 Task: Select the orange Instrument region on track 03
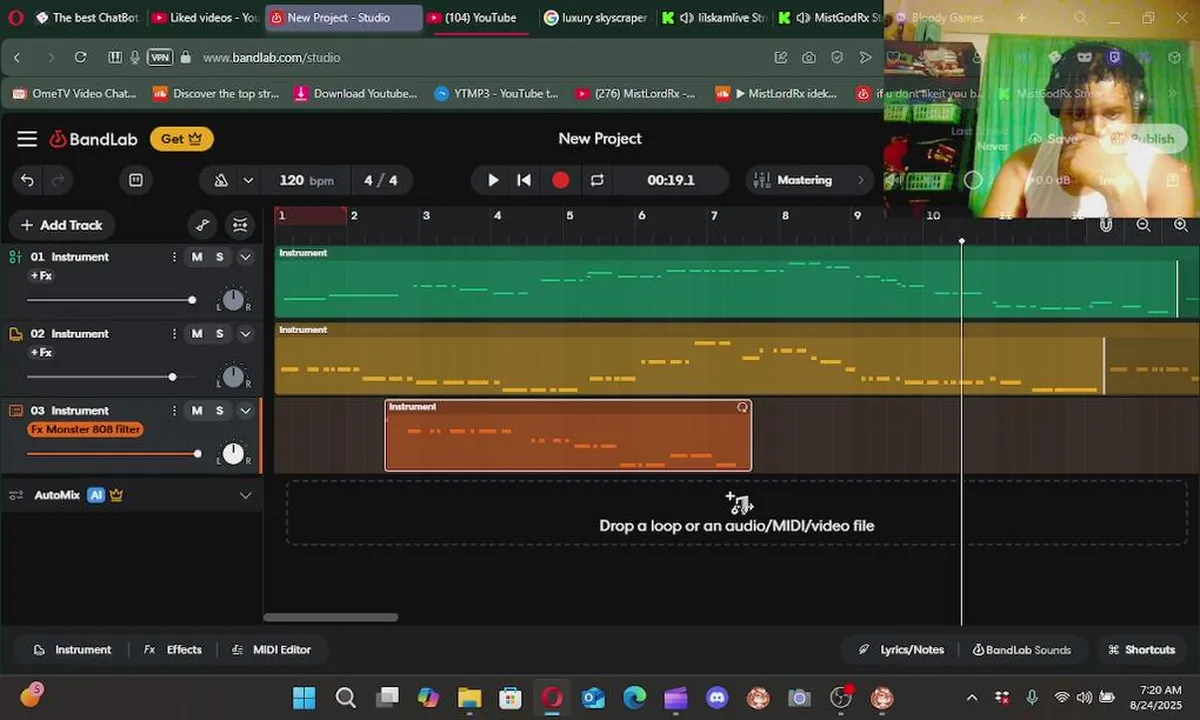tap(568, 435)
